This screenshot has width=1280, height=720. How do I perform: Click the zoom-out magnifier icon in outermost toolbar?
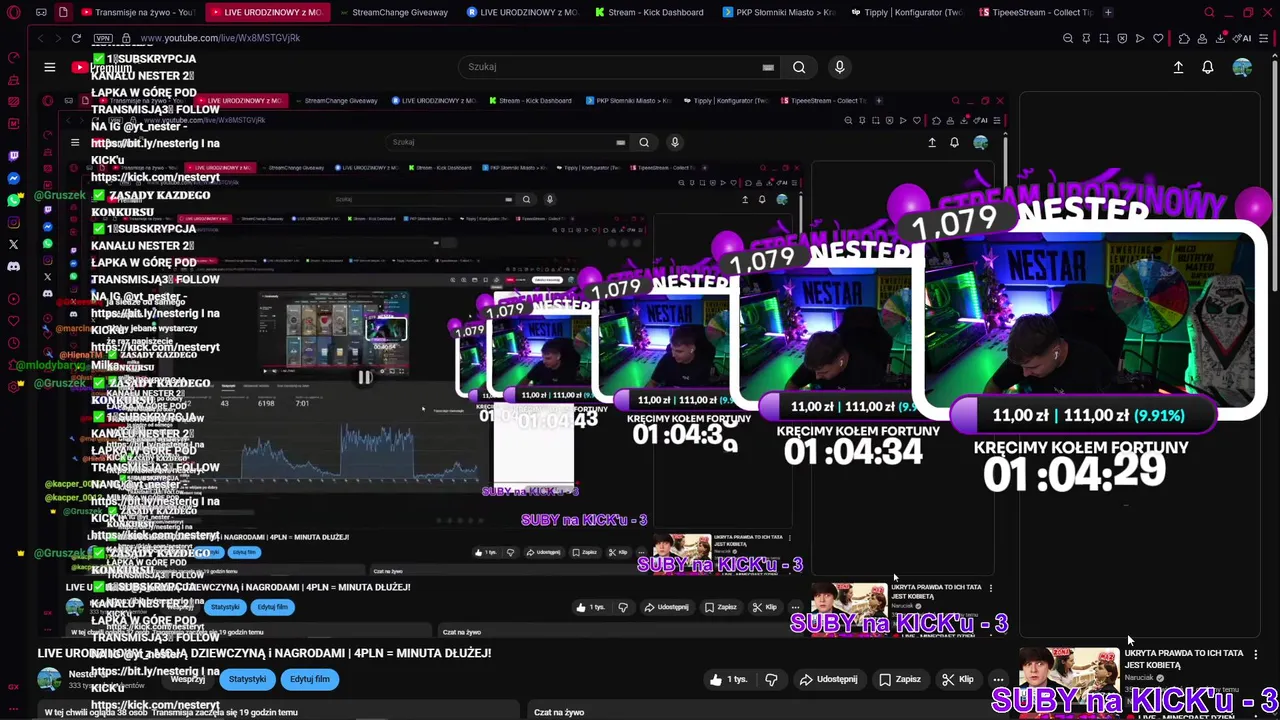click(1068, 38)
